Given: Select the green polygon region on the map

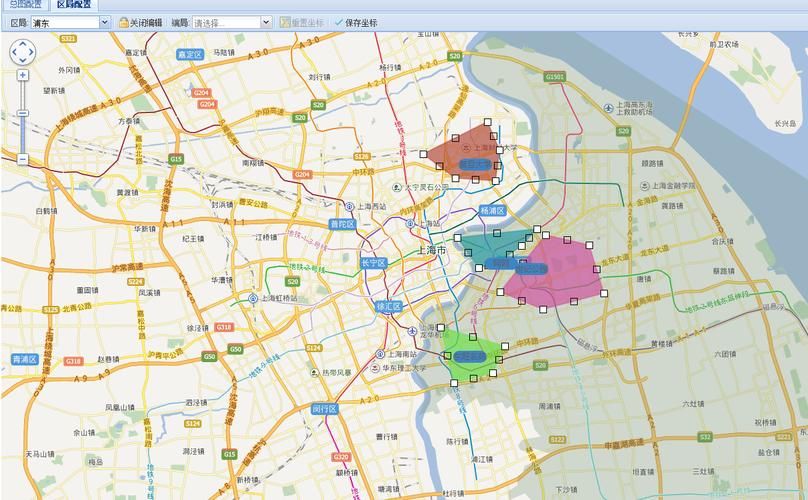Looking at the screenshot, I should pyautogui.click(x=472, y=355).
